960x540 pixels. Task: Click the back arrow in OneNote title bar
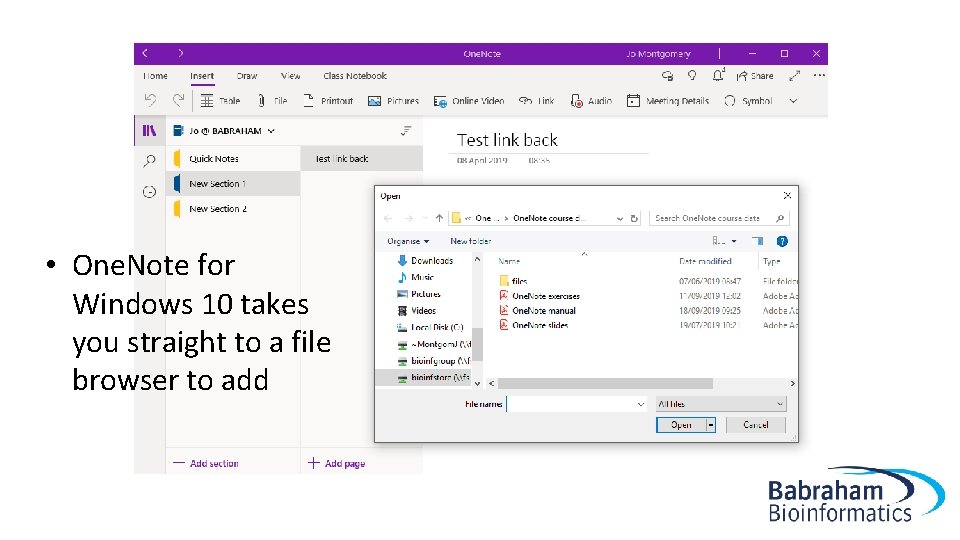click(x=145, y=53)
